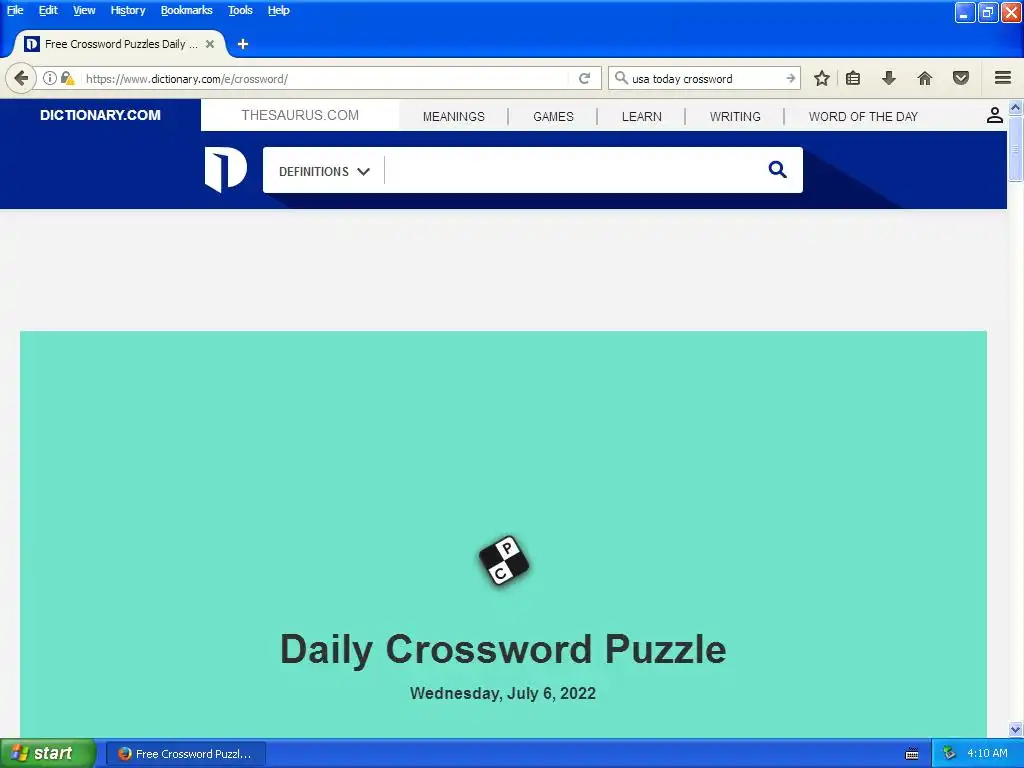Click the date Wednesday, July 6, 2022
Screen dimensions: 1024x768
tap(503, 693)
